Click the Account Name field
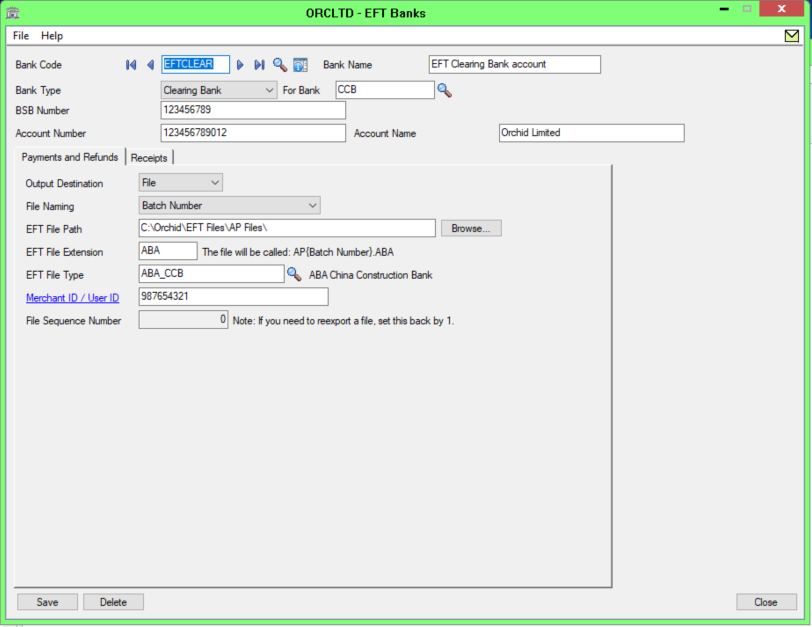The width and height of the screenshot is (812, 627). 591,133
